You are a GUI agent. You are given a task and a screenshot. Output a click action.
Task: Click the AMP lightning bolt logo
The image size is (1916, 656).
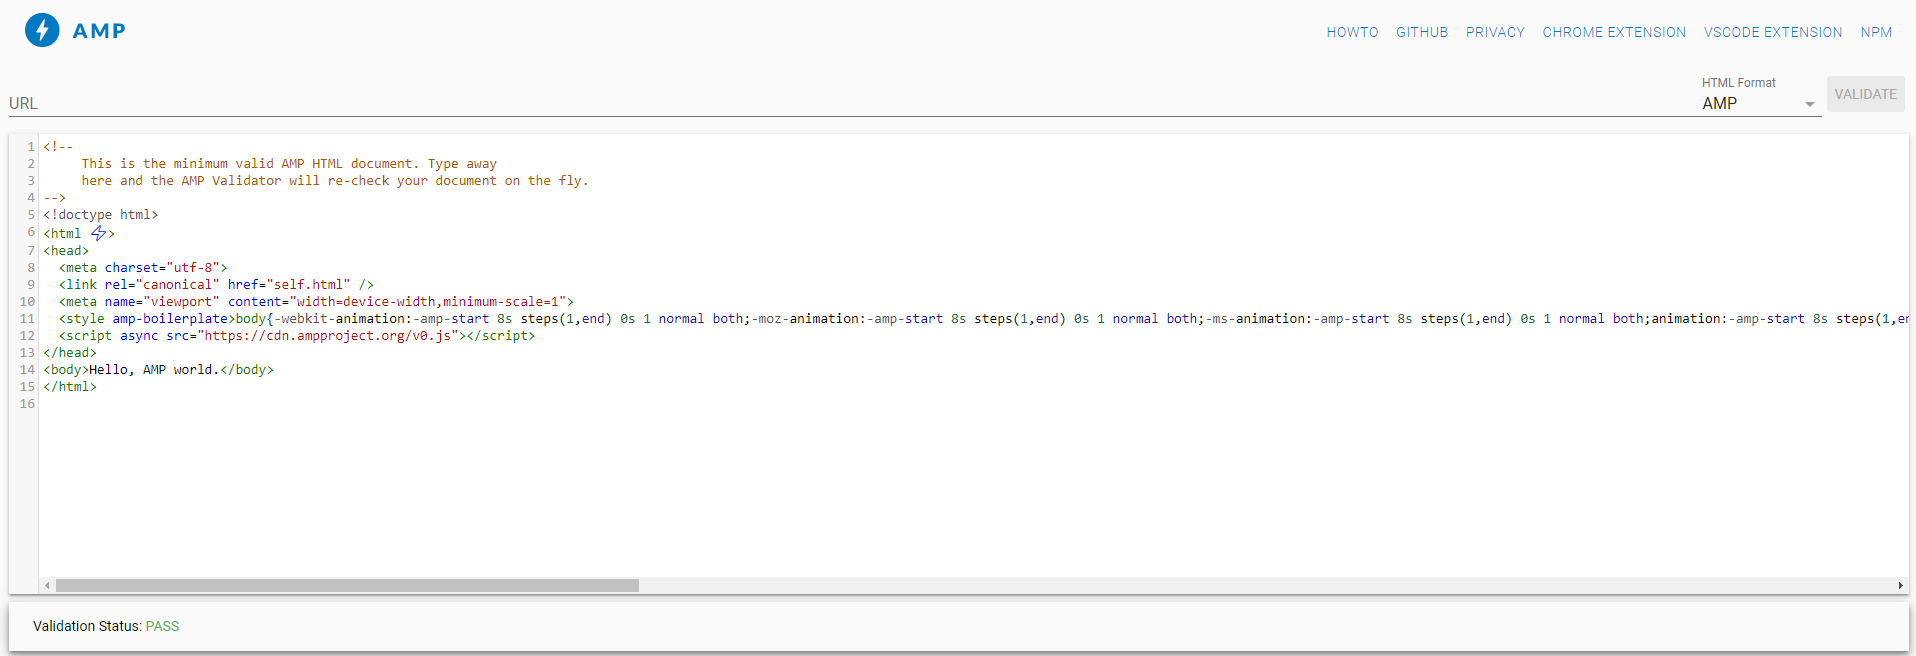tap(42, 30)
